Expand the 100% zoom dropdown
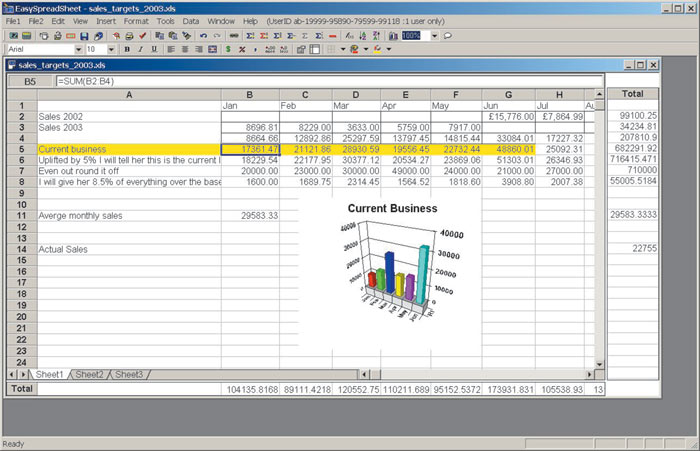Screen dimensions: 700x451 coord(435,35)
